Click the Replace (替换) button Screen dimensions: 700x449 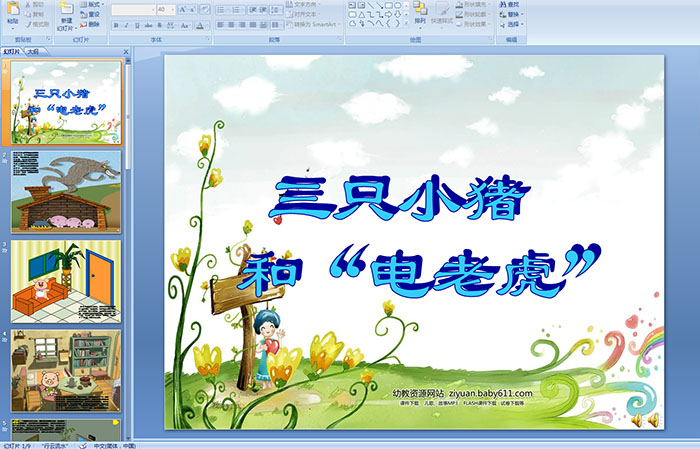[x=512, y=14]
